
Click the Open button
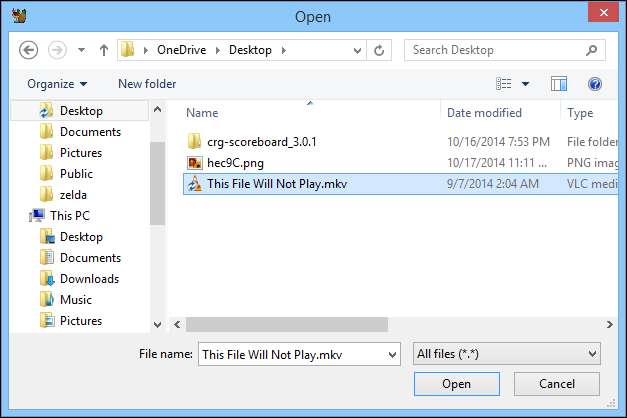tap(457, 384)
